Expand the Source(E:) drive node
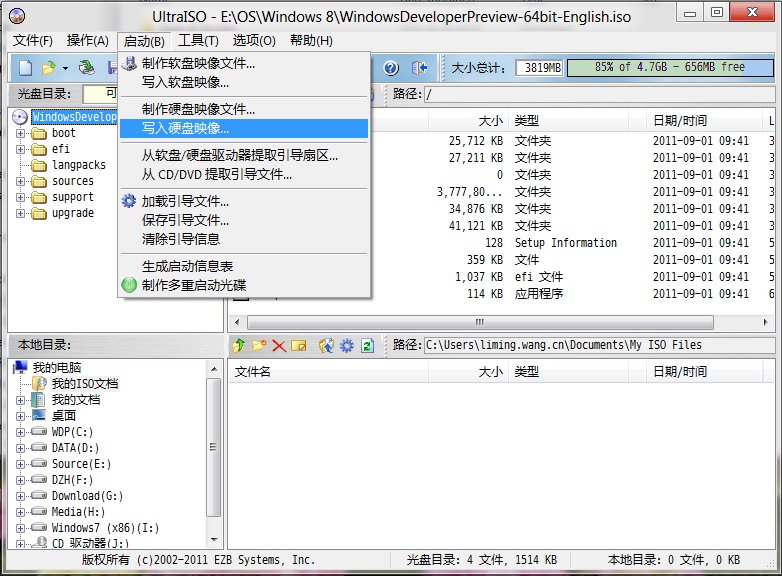Image resolution: width=782 pixels, height=576 pixels. click(20, 464)
